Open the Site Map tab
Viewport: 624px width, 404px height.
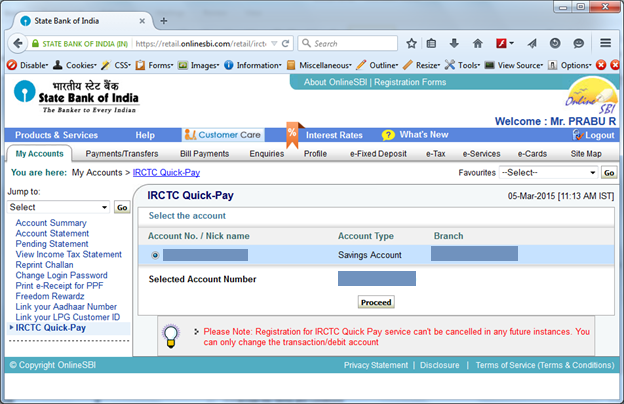(x=586, y=154)
